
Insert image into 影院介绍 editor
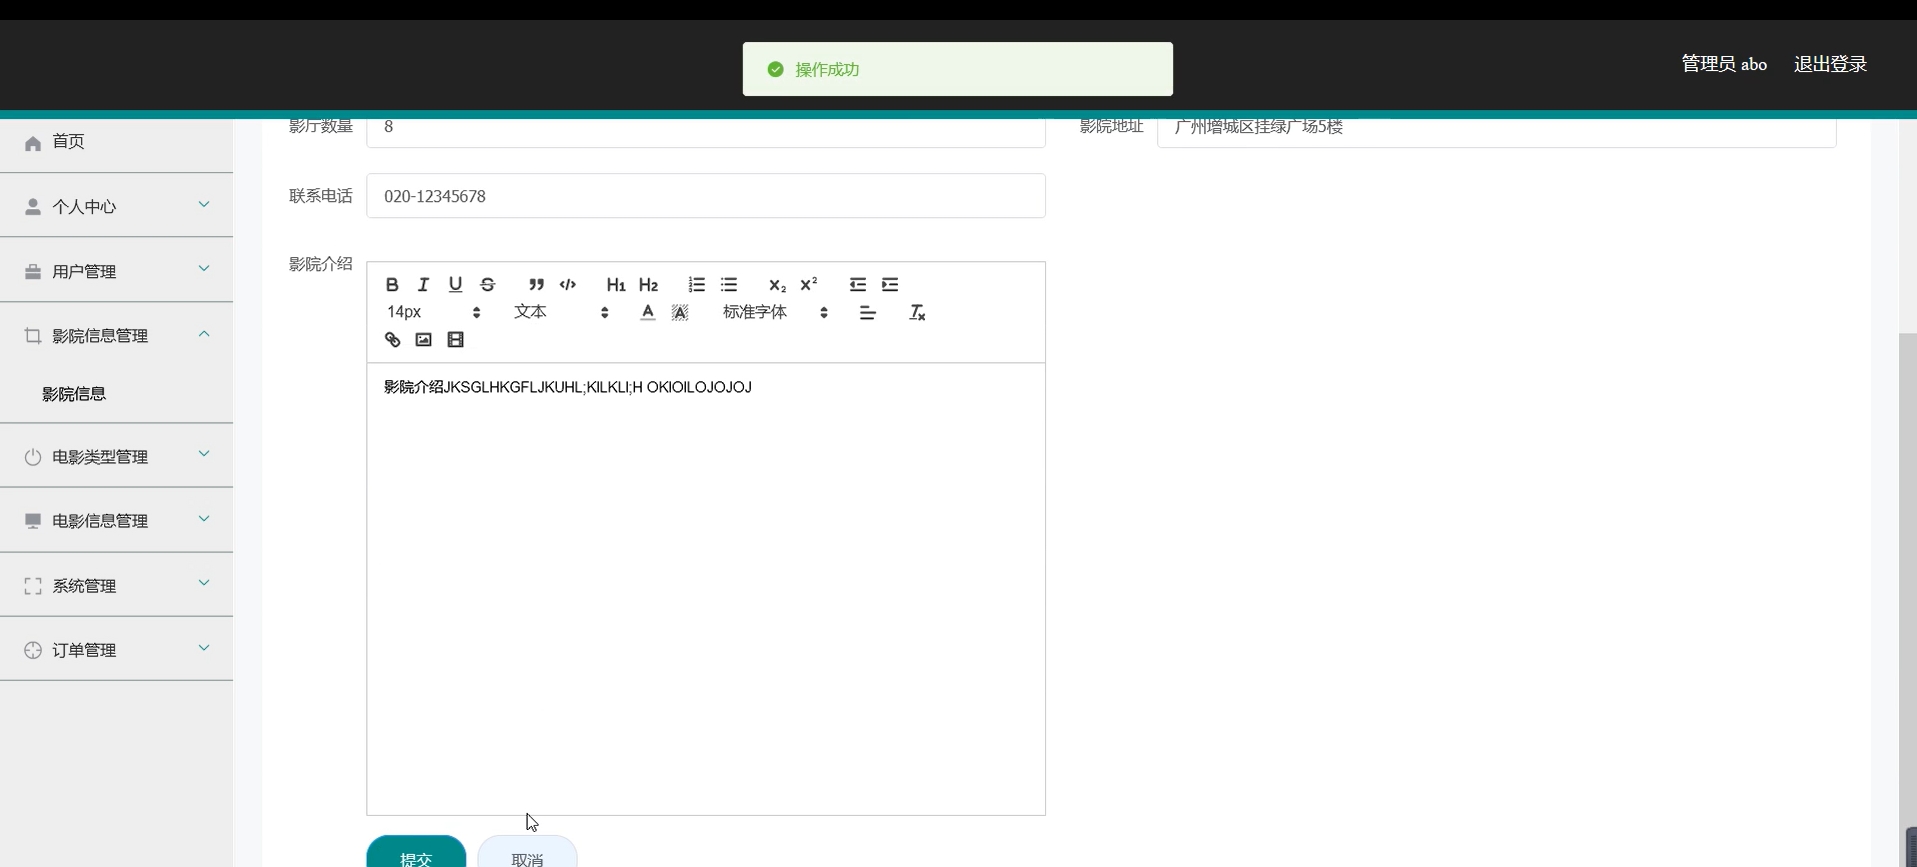(424, 340)
